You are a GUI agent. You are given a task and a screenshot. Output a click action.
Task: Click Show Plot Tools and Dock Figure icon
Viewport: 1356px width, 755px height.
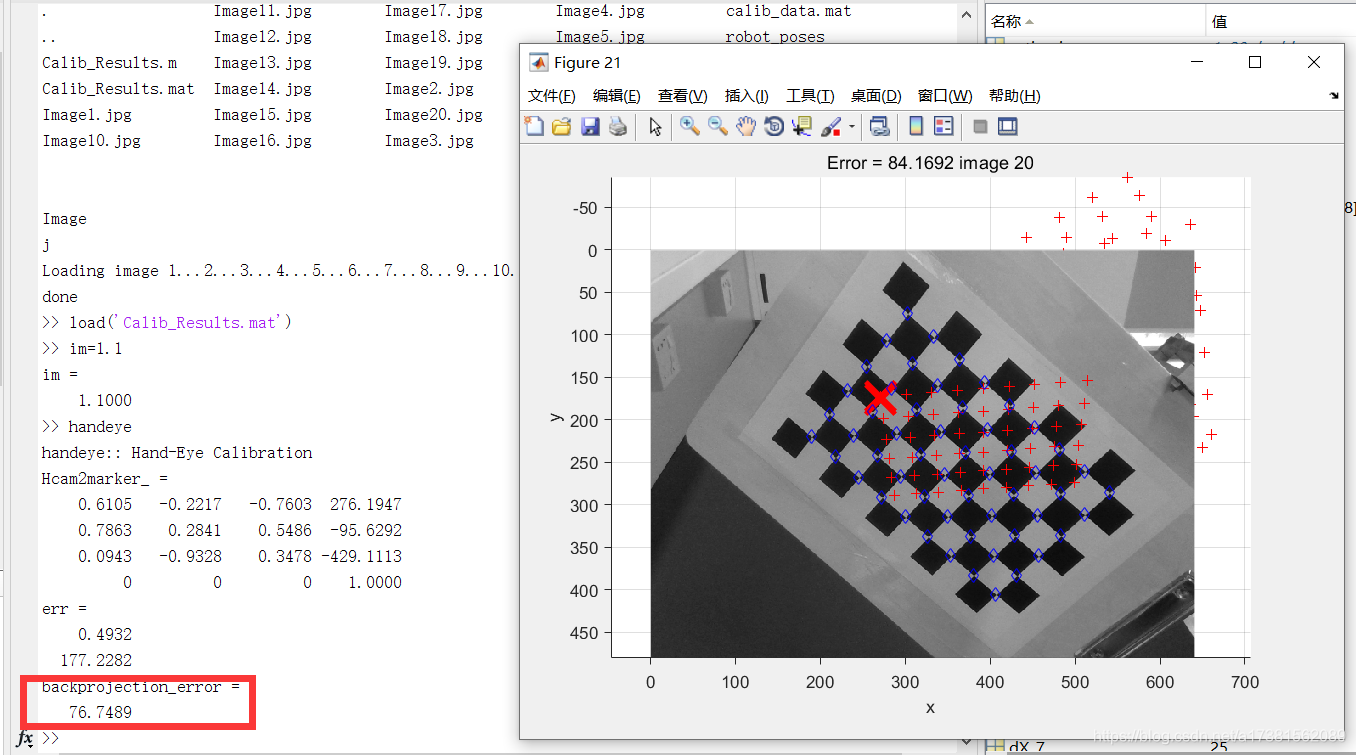1007,126
